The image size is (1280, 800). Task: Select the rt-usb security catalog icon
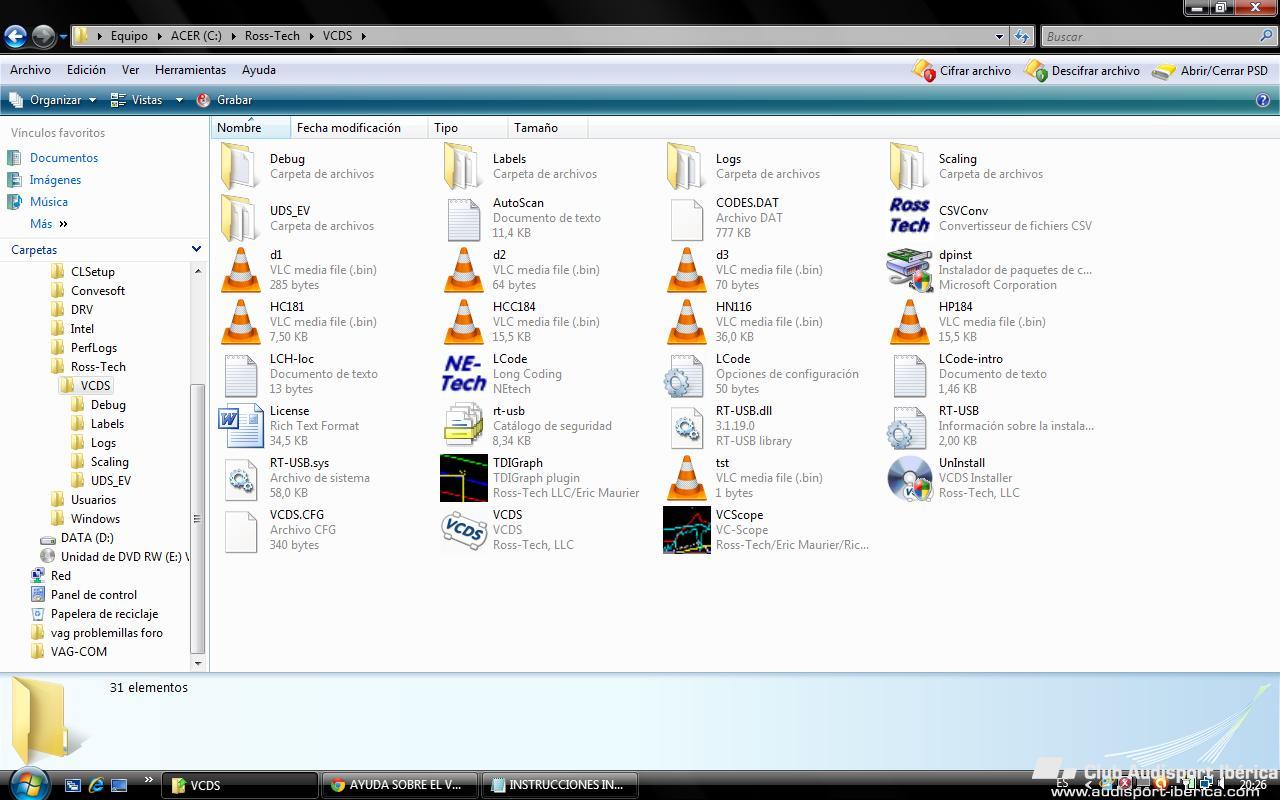pos(463,425)
